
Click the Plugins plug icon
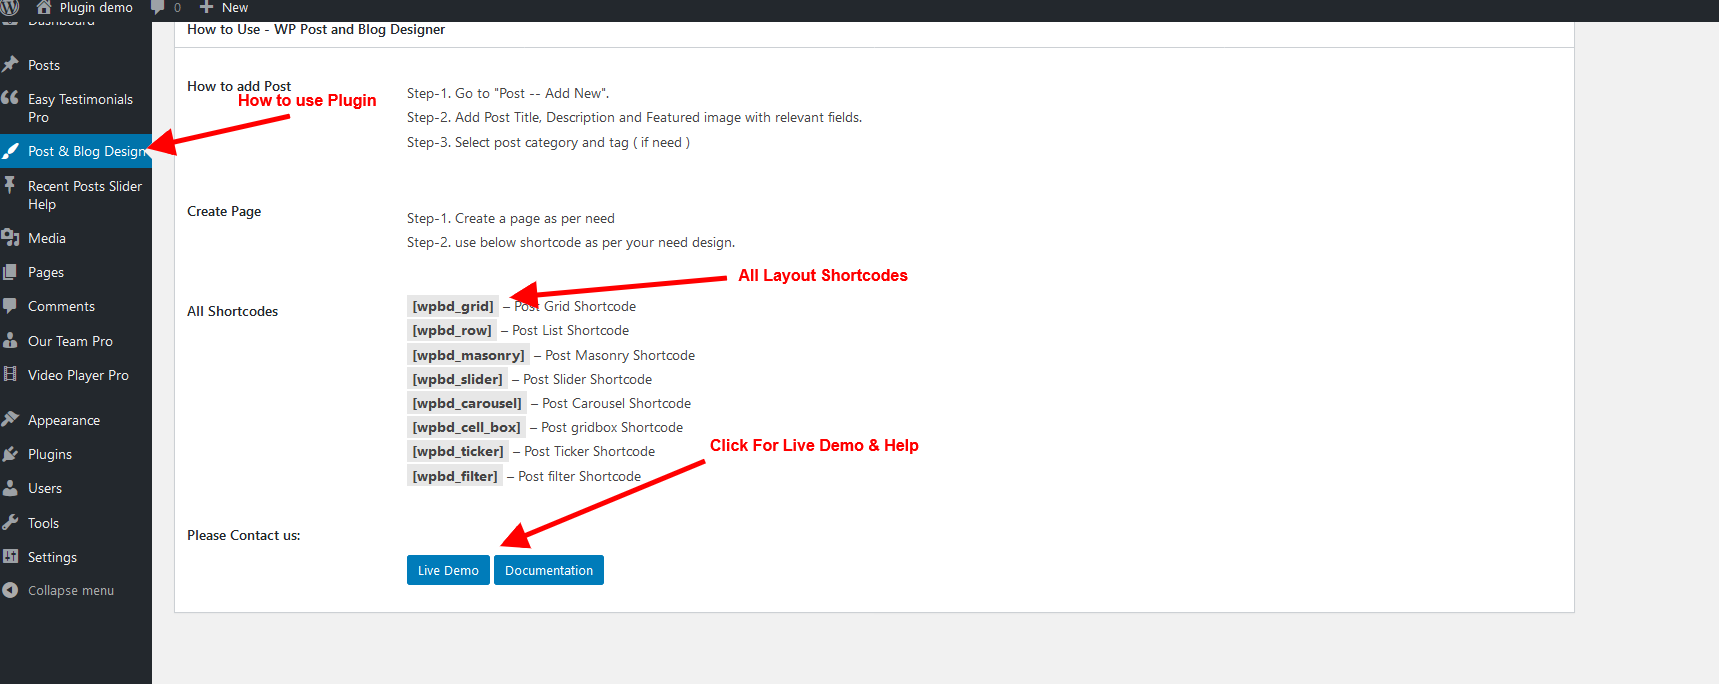[x=11, y=454]
